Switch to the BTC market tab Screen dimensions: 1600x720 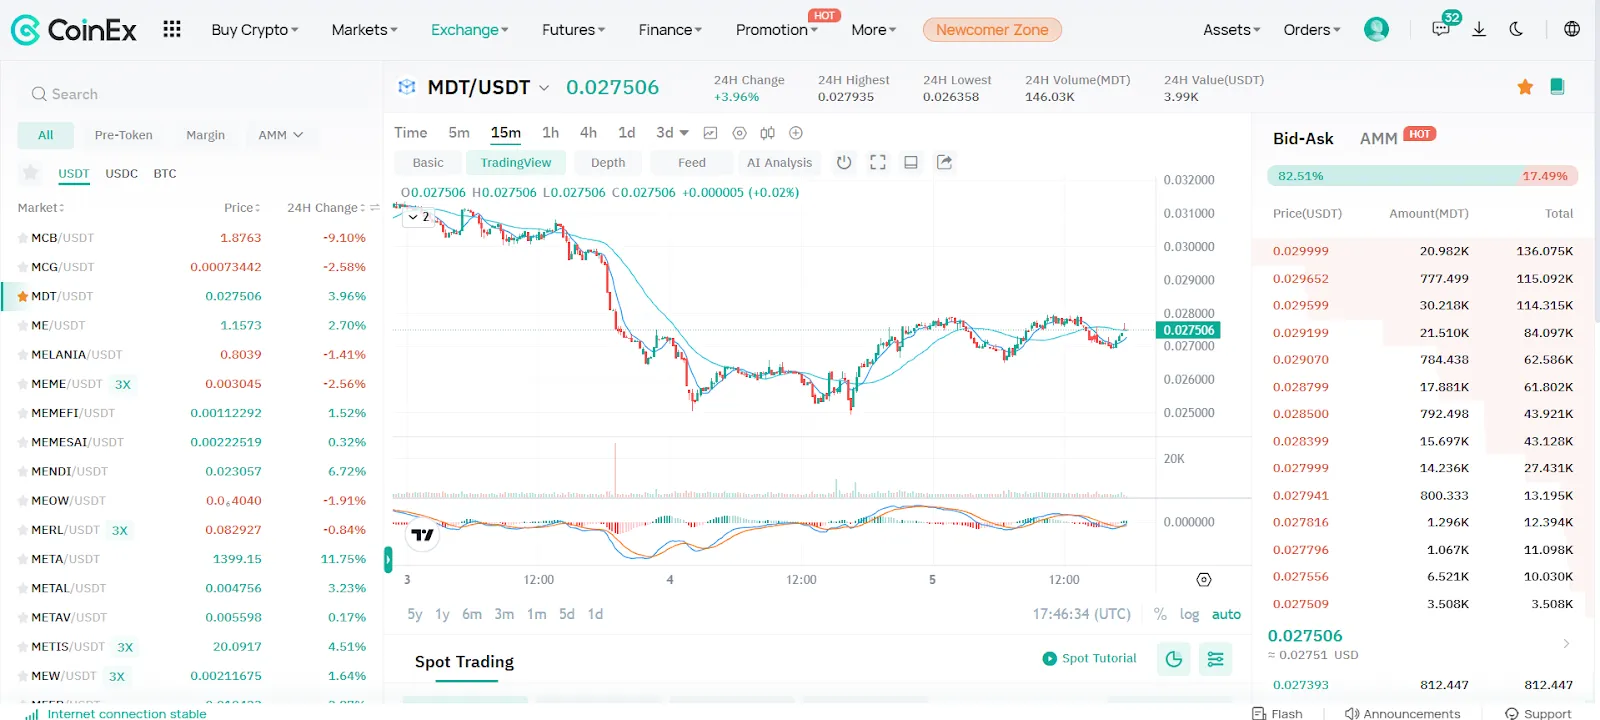(x=165, y=173)
